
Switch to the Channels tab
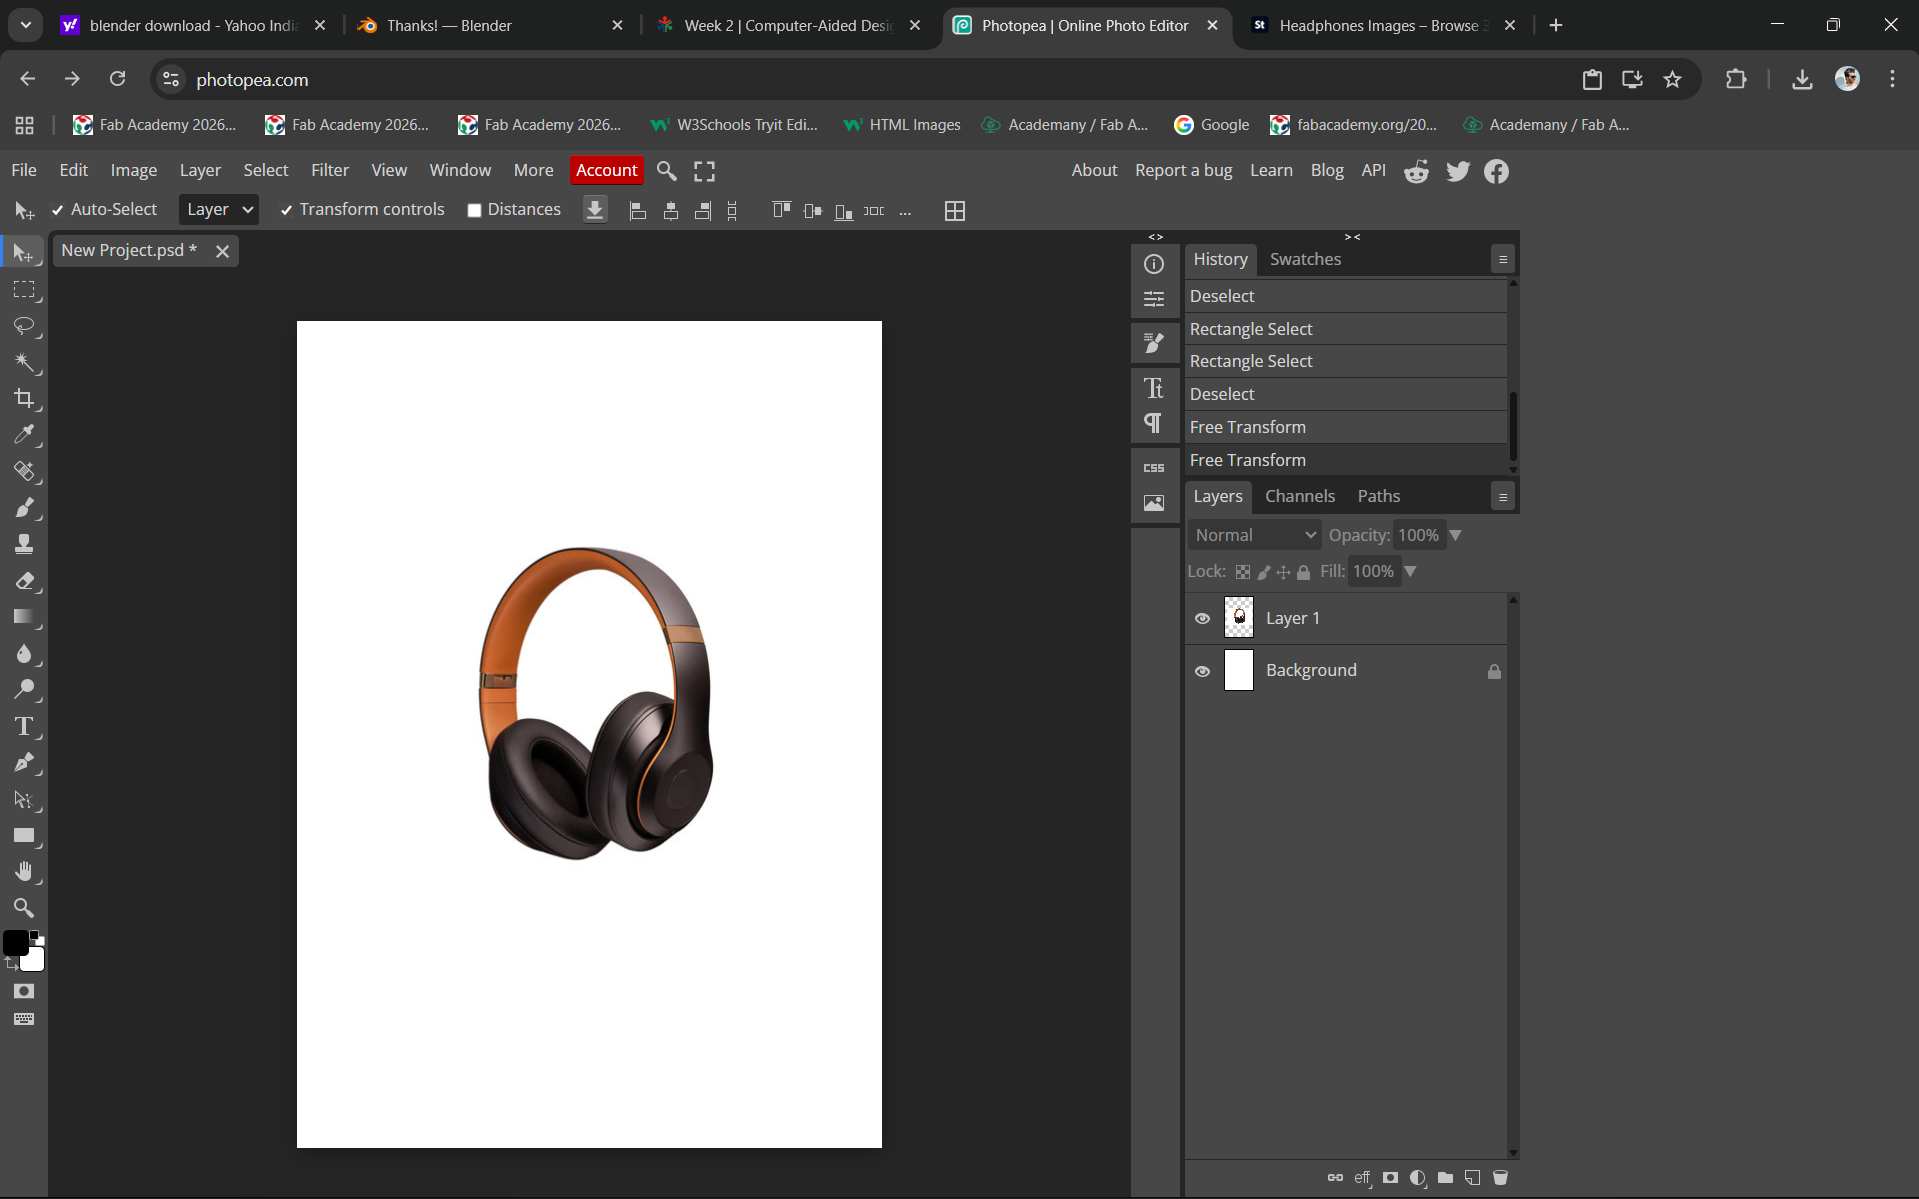(1299, 496)
